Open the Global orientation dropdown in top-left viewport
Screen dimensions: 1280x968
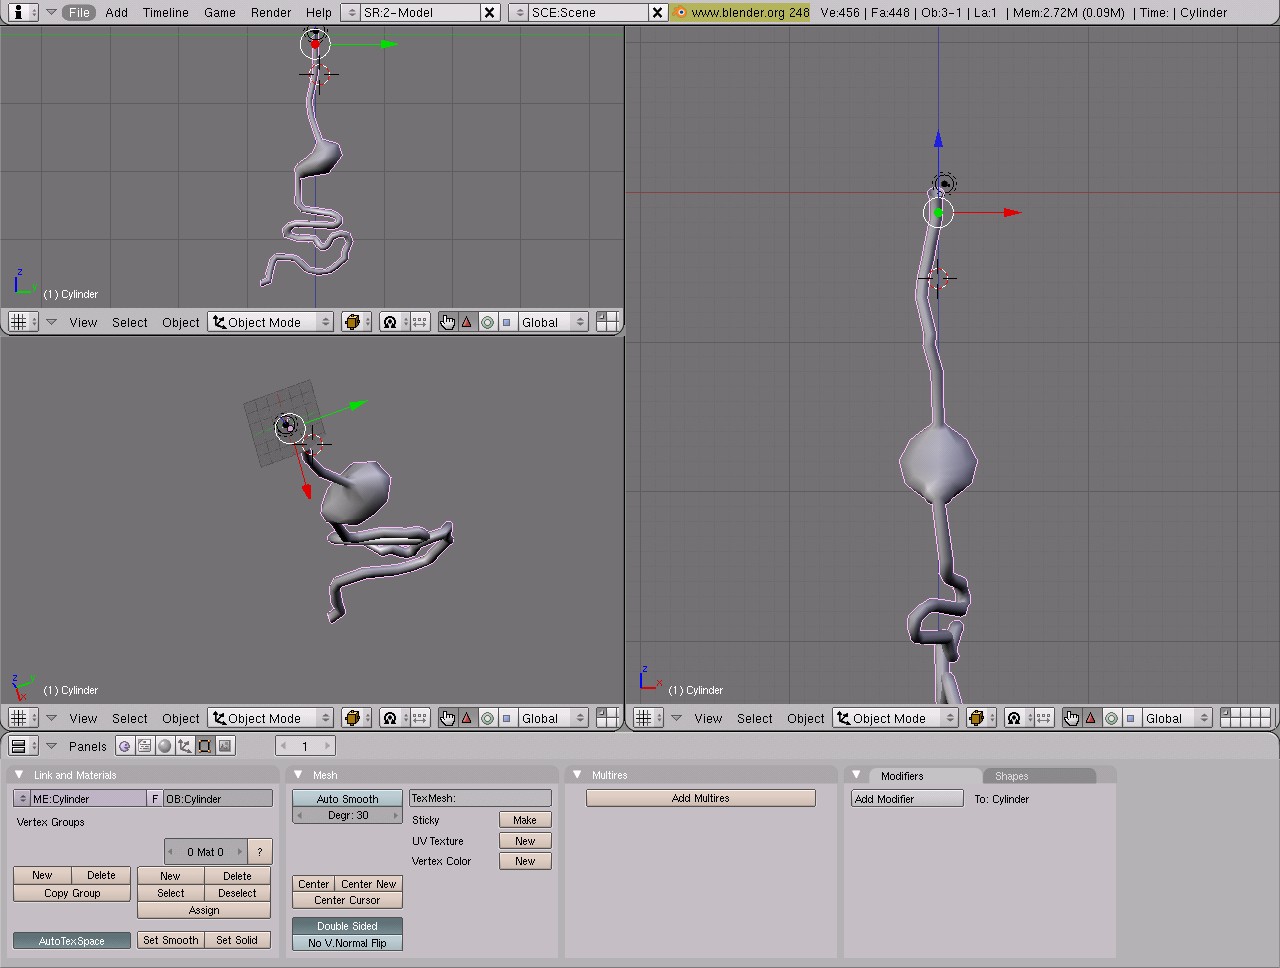tap(552, 322)
